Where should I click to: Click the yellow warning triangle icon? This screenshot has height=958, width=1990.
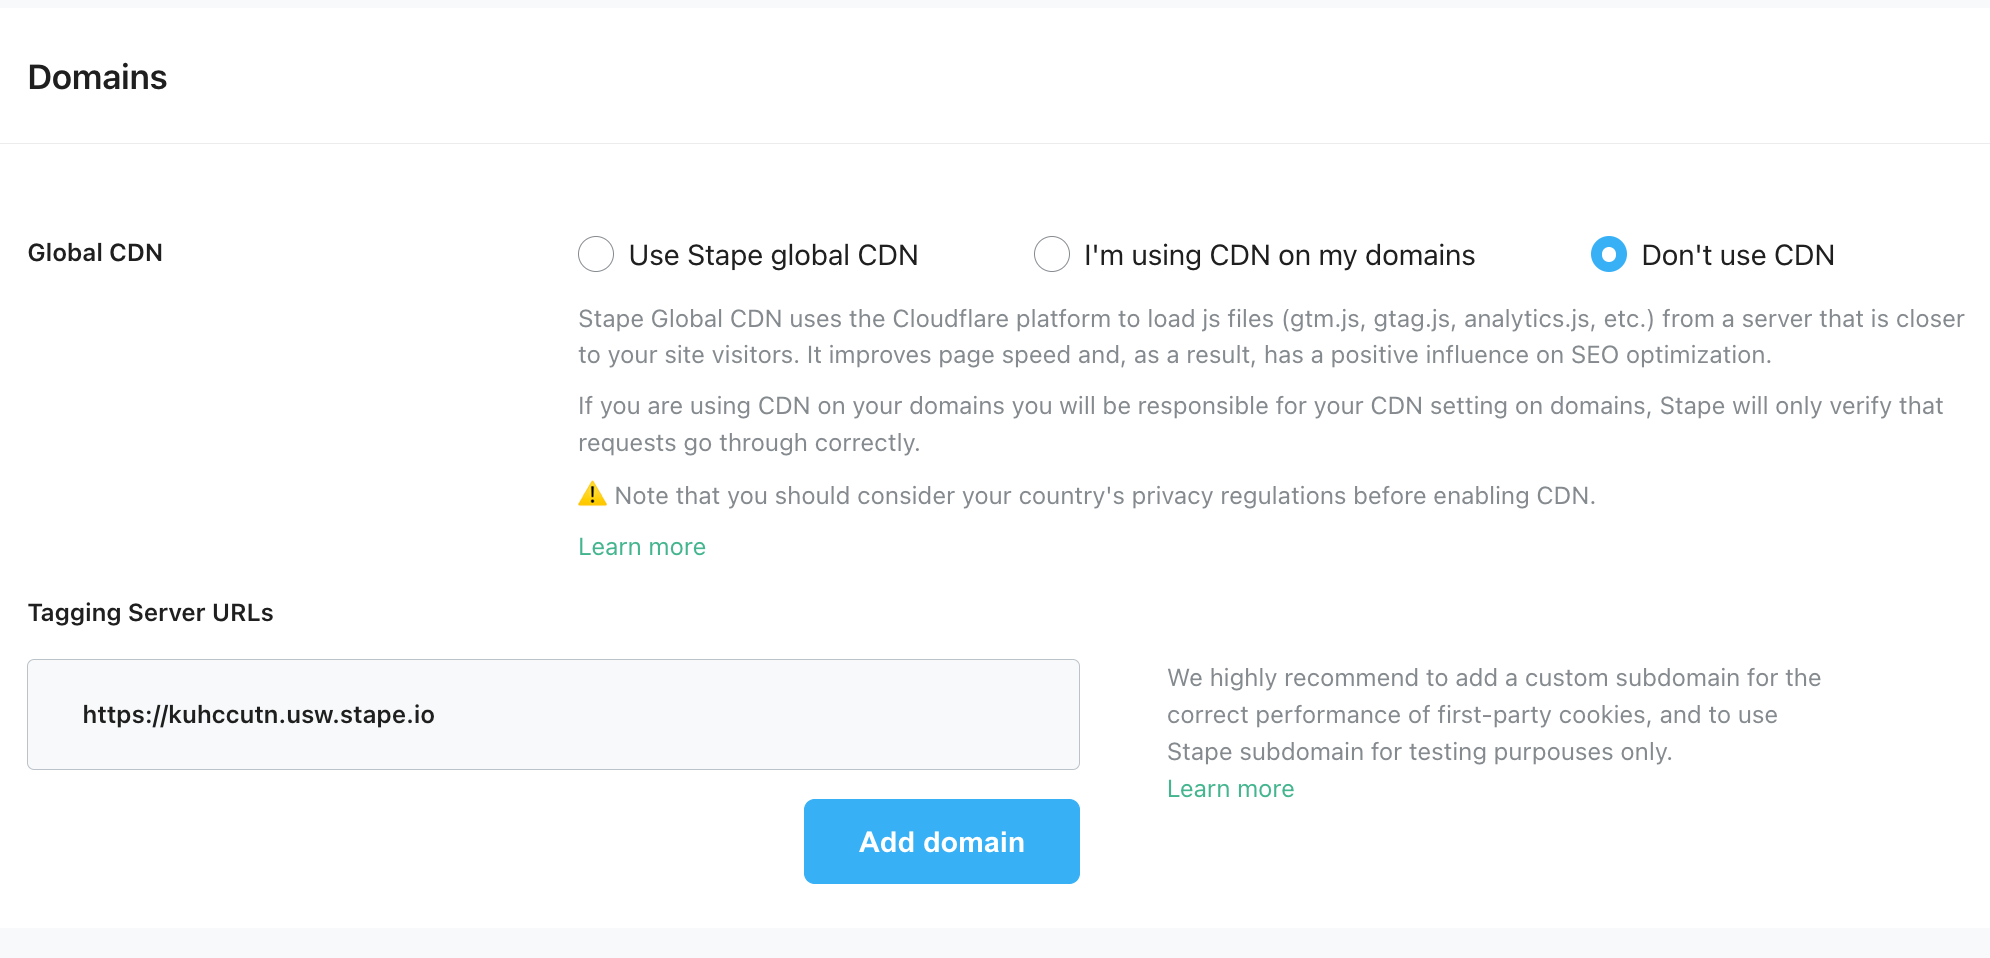pos(591,494)
